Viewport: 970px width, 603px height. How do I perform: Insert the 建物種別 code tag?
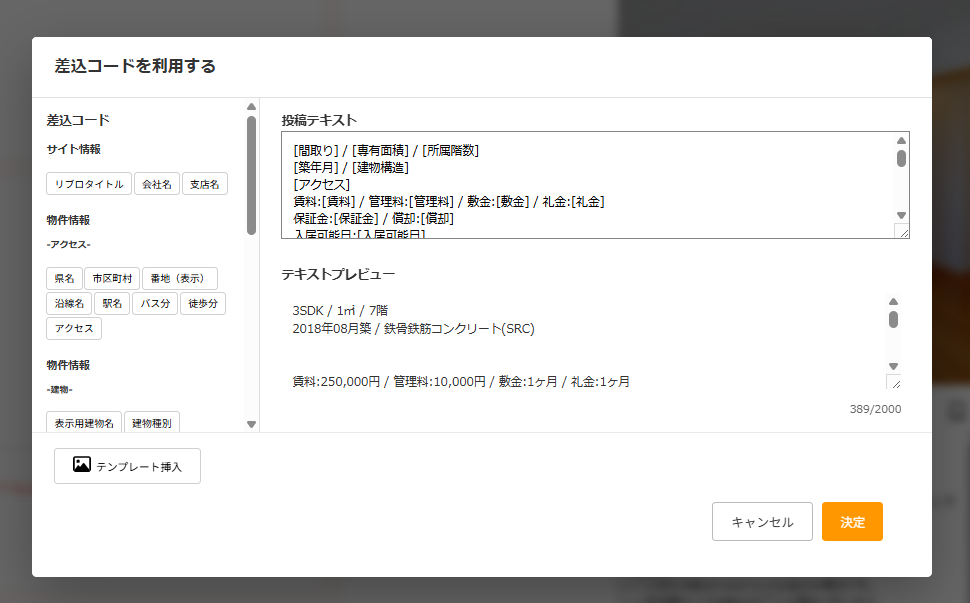(152, 424)
